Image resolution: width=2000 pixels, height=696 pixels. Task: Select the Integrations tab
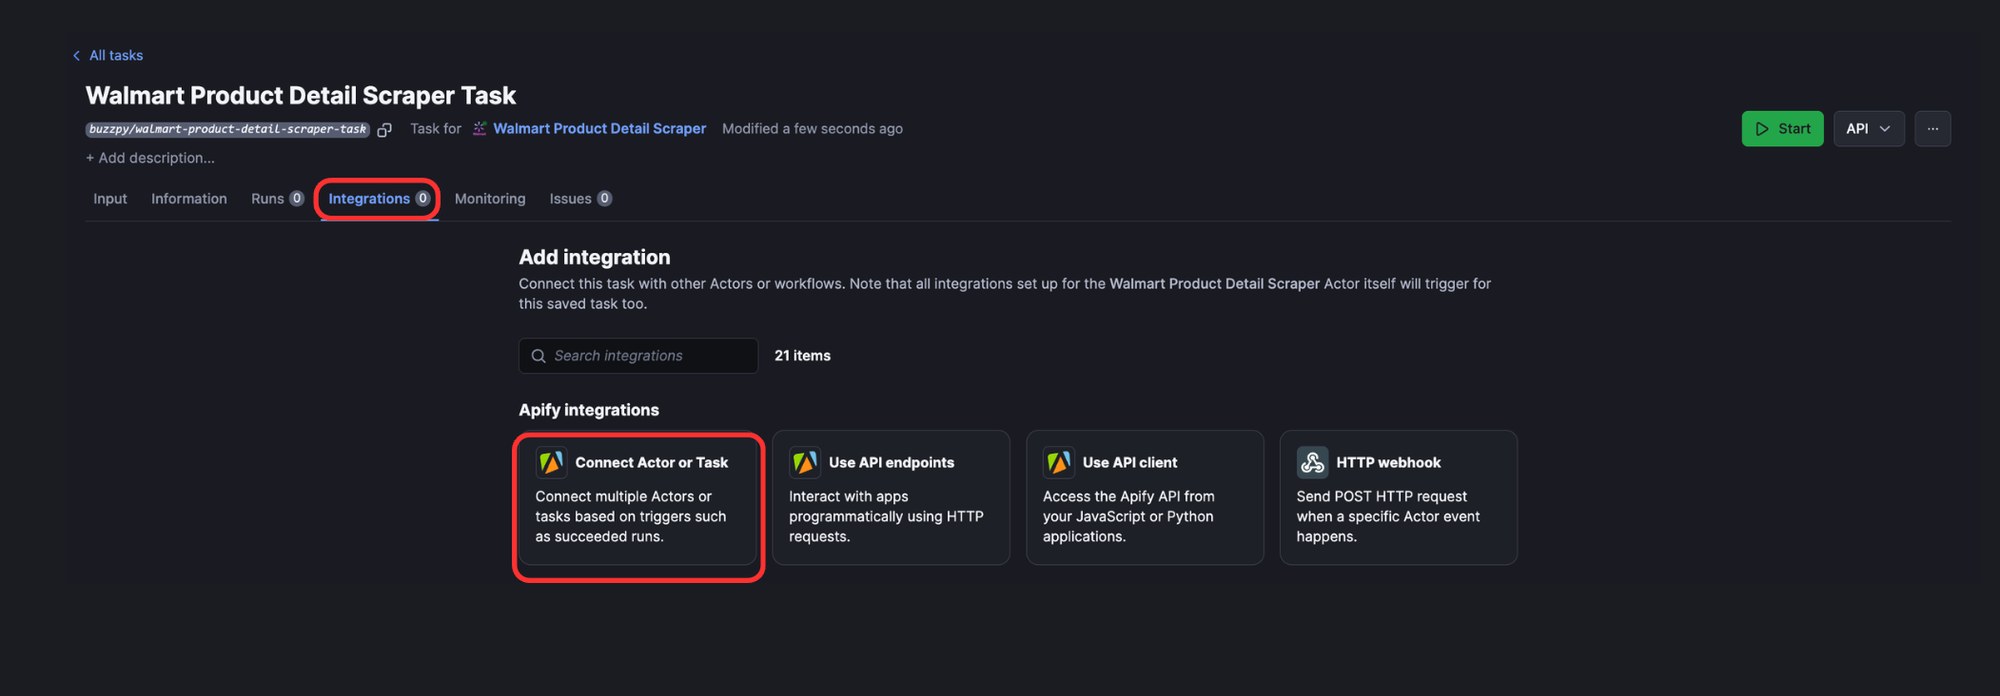379,199
